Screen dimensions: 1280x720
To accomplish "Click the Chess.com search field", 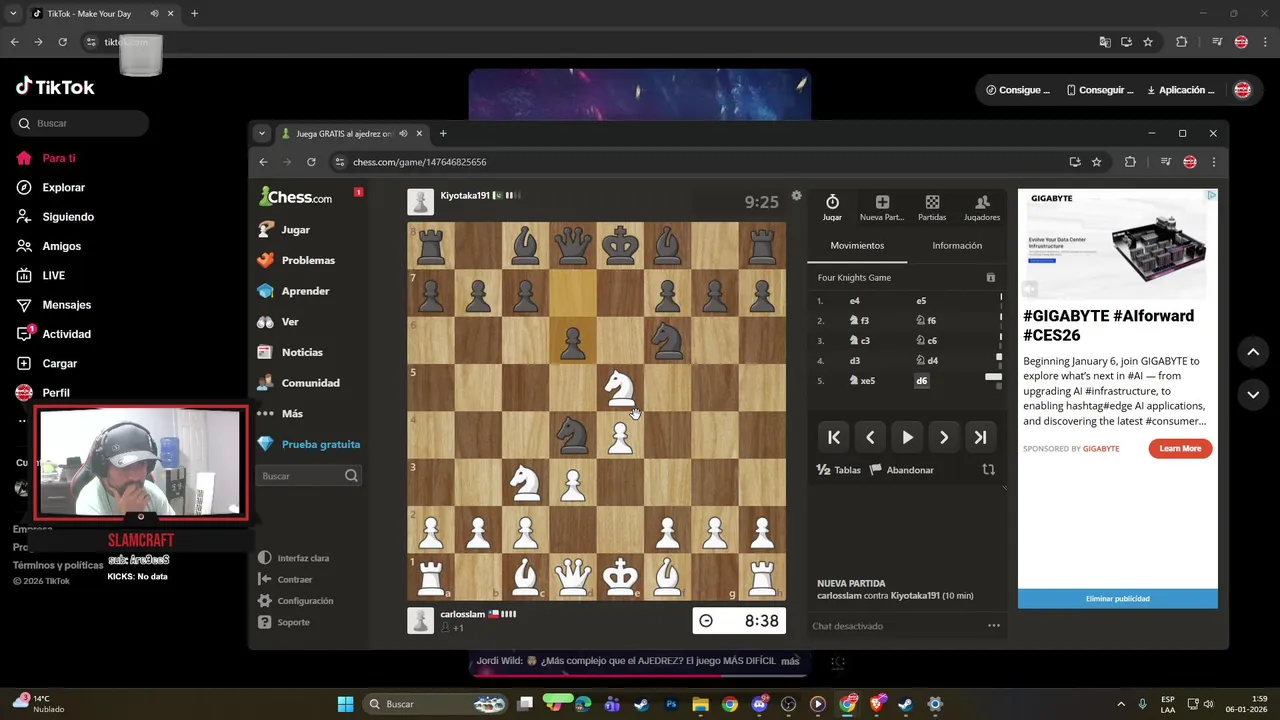I will [308, 476].
